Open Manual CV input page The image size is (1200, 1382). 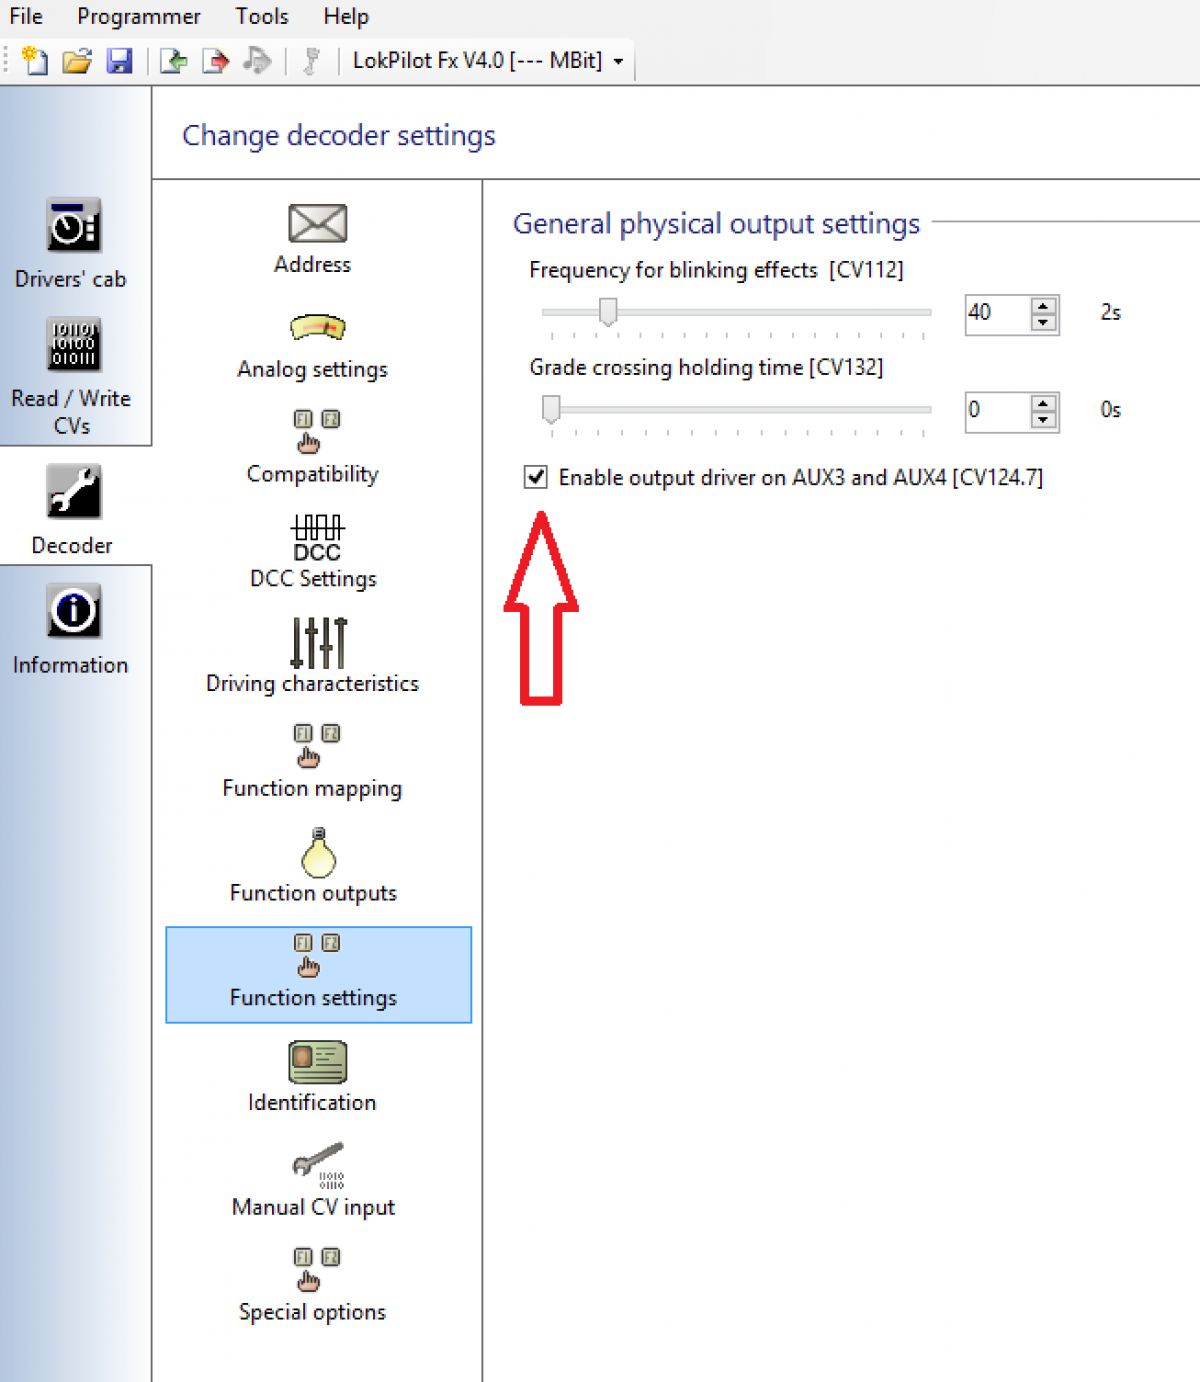(x=314, y=1180)
